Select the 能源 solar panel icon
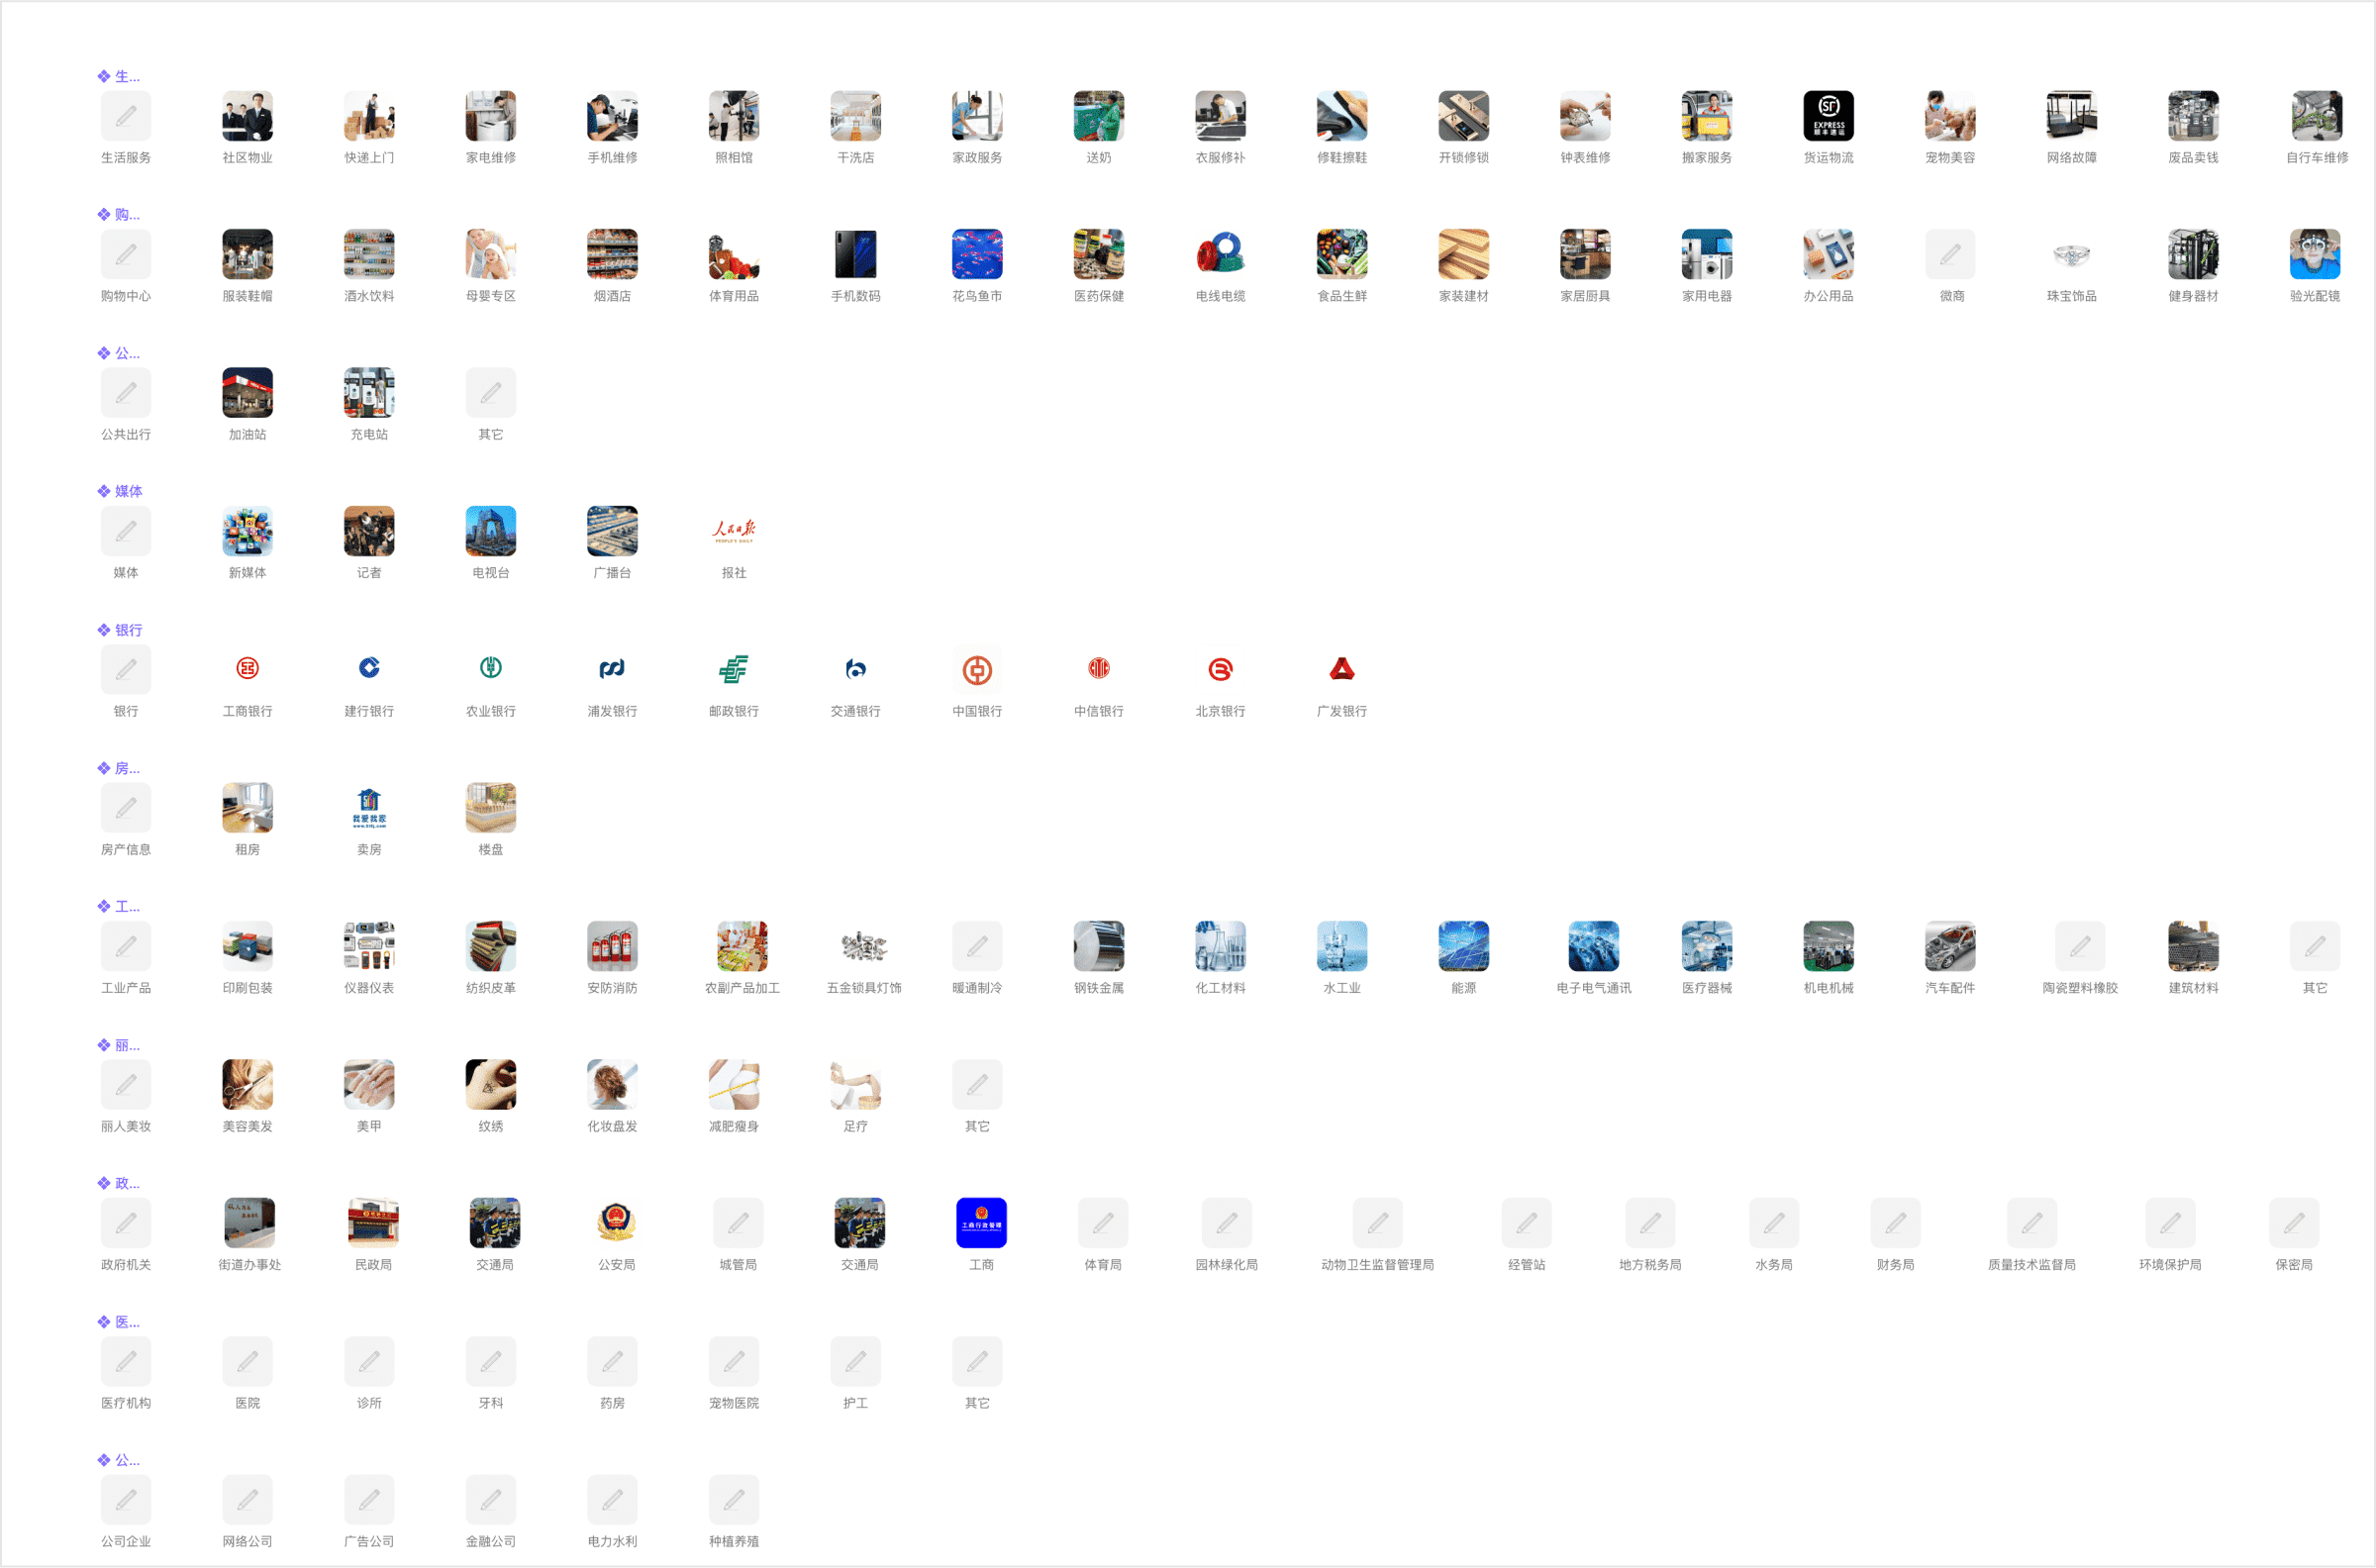This screenshot has width=2376, height=1568. tap(1463, 946)
